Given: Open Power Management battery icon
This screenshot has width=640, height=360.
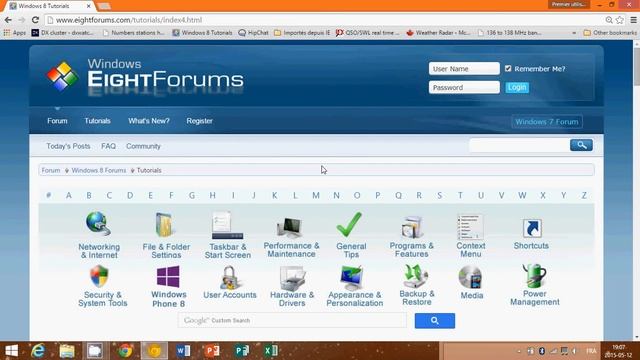Looking at the screenshot, I should click(x=534, y=276).
